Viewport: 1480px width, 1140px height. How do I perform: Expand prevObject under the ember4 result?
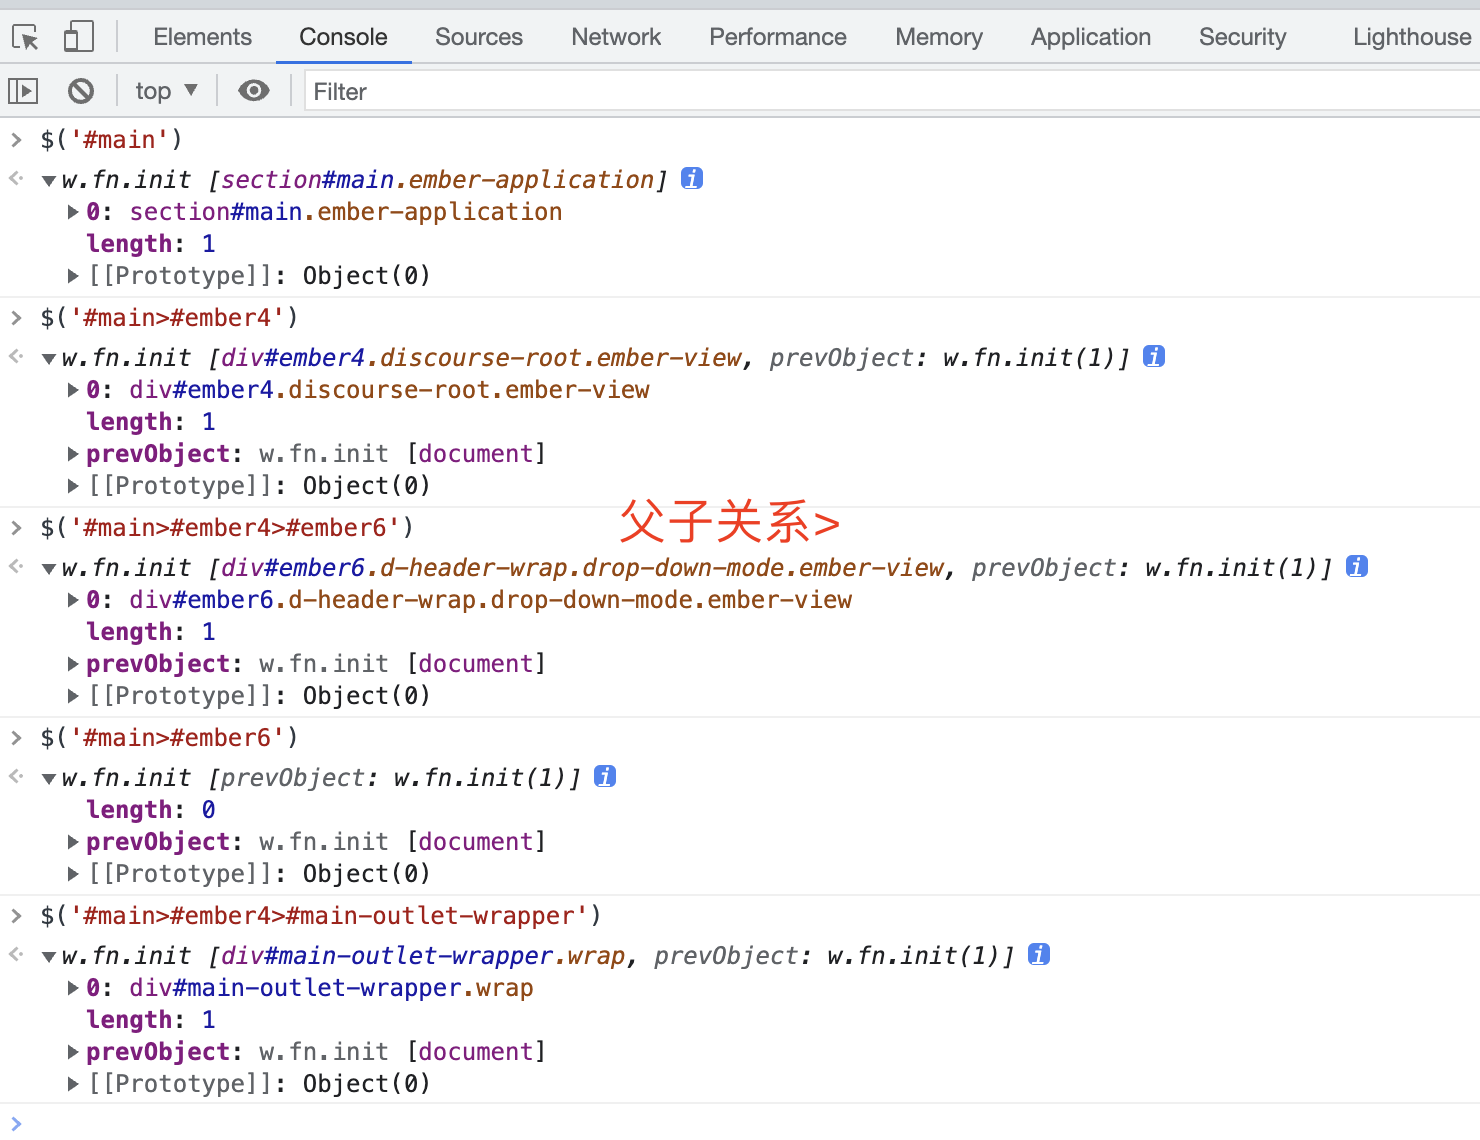tap(73, 454)
